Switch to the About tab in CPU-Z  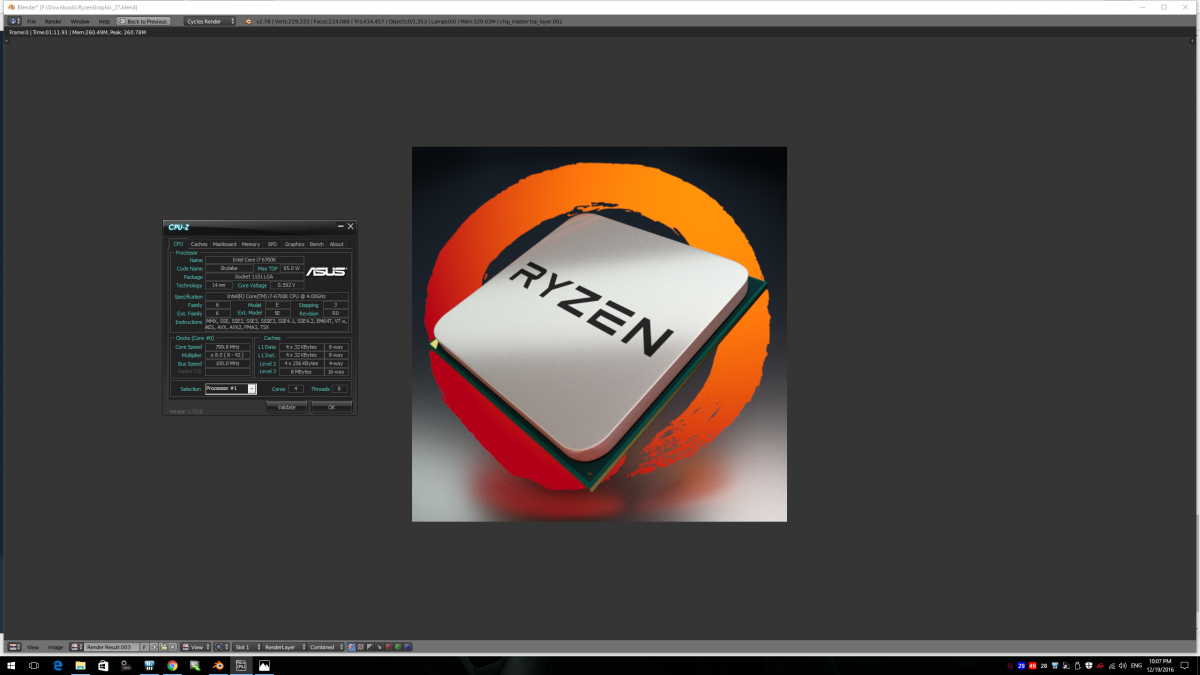(x=337, y=244)
